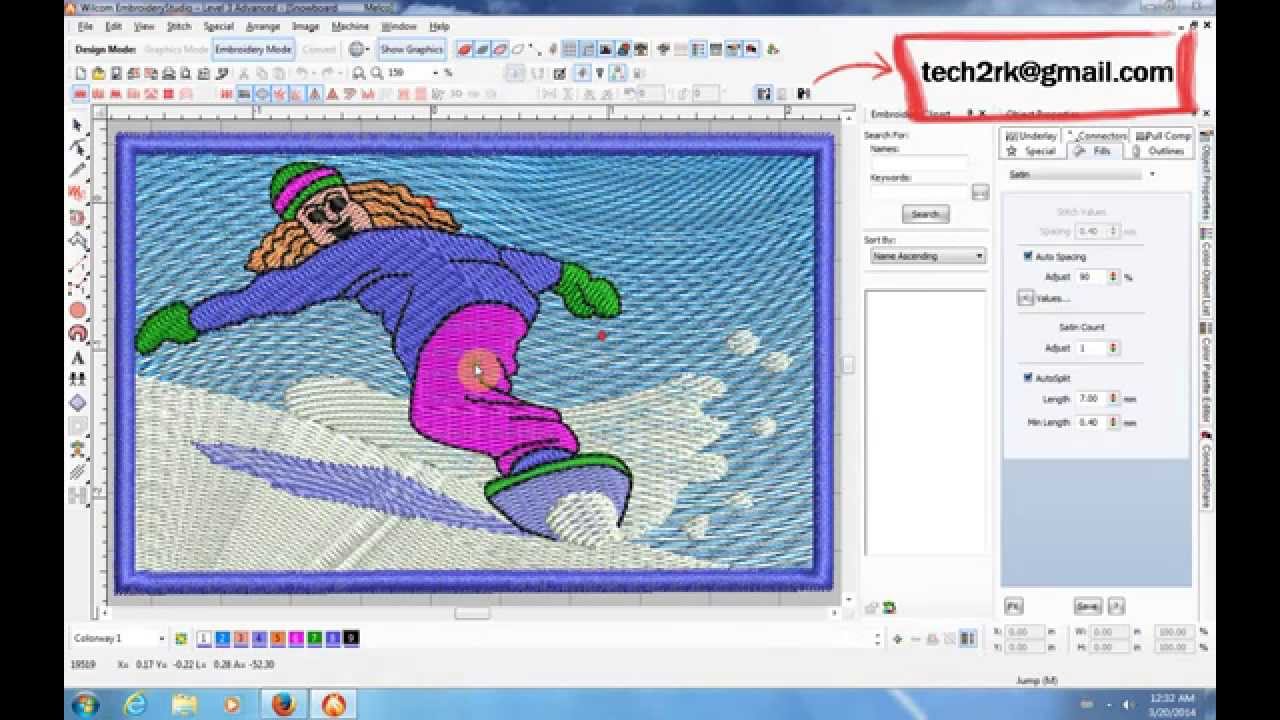Click the green refresh icon under list

[x=889, y=607]
